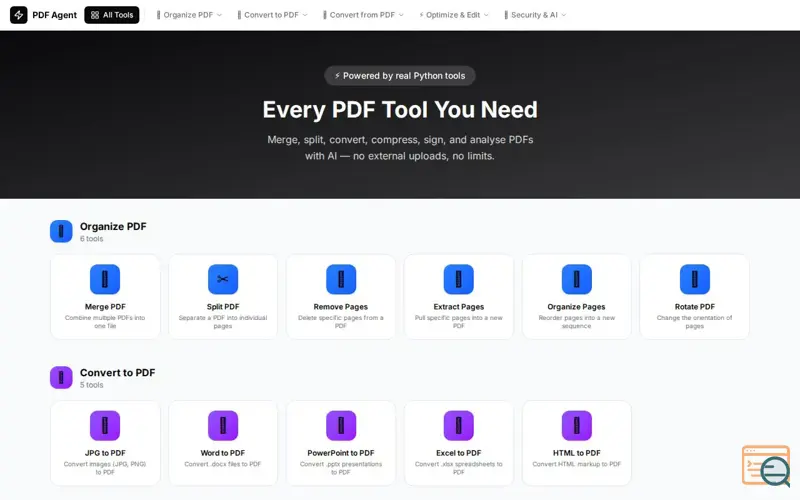Expand the Convert from PDF menu
The width and height of the screenshot is (800, 500).
[363, 15]
